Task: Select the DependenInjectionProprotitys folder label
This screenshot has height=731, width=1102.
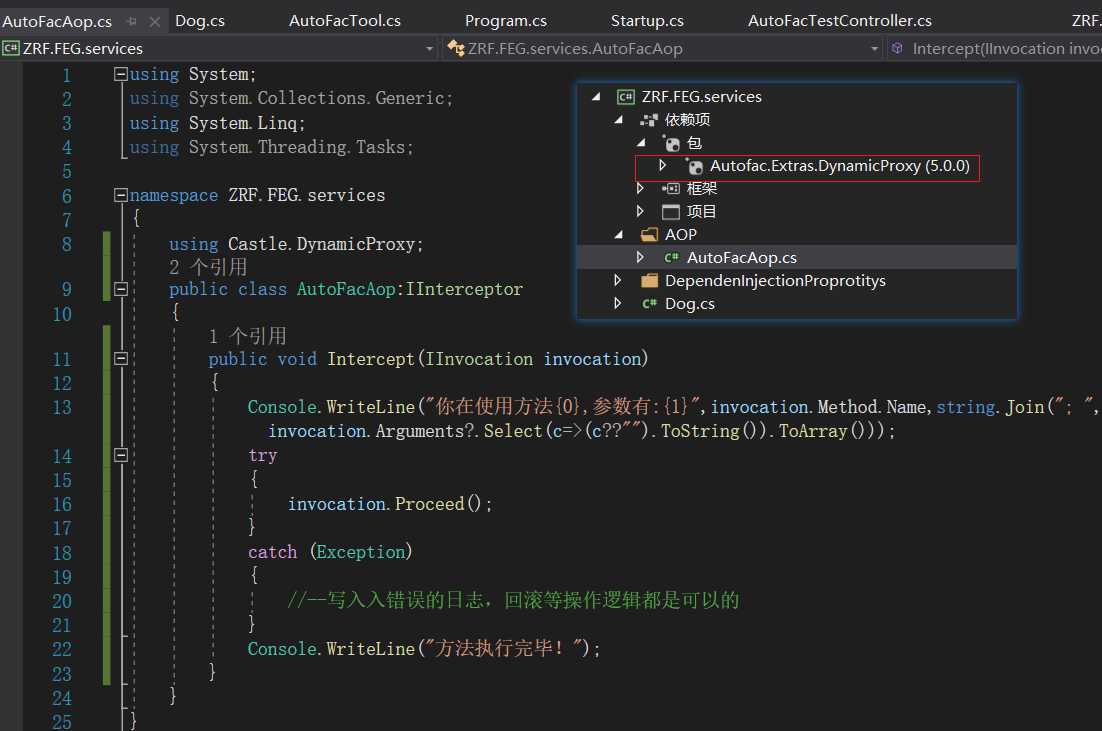Action: [x=775, y=281]
